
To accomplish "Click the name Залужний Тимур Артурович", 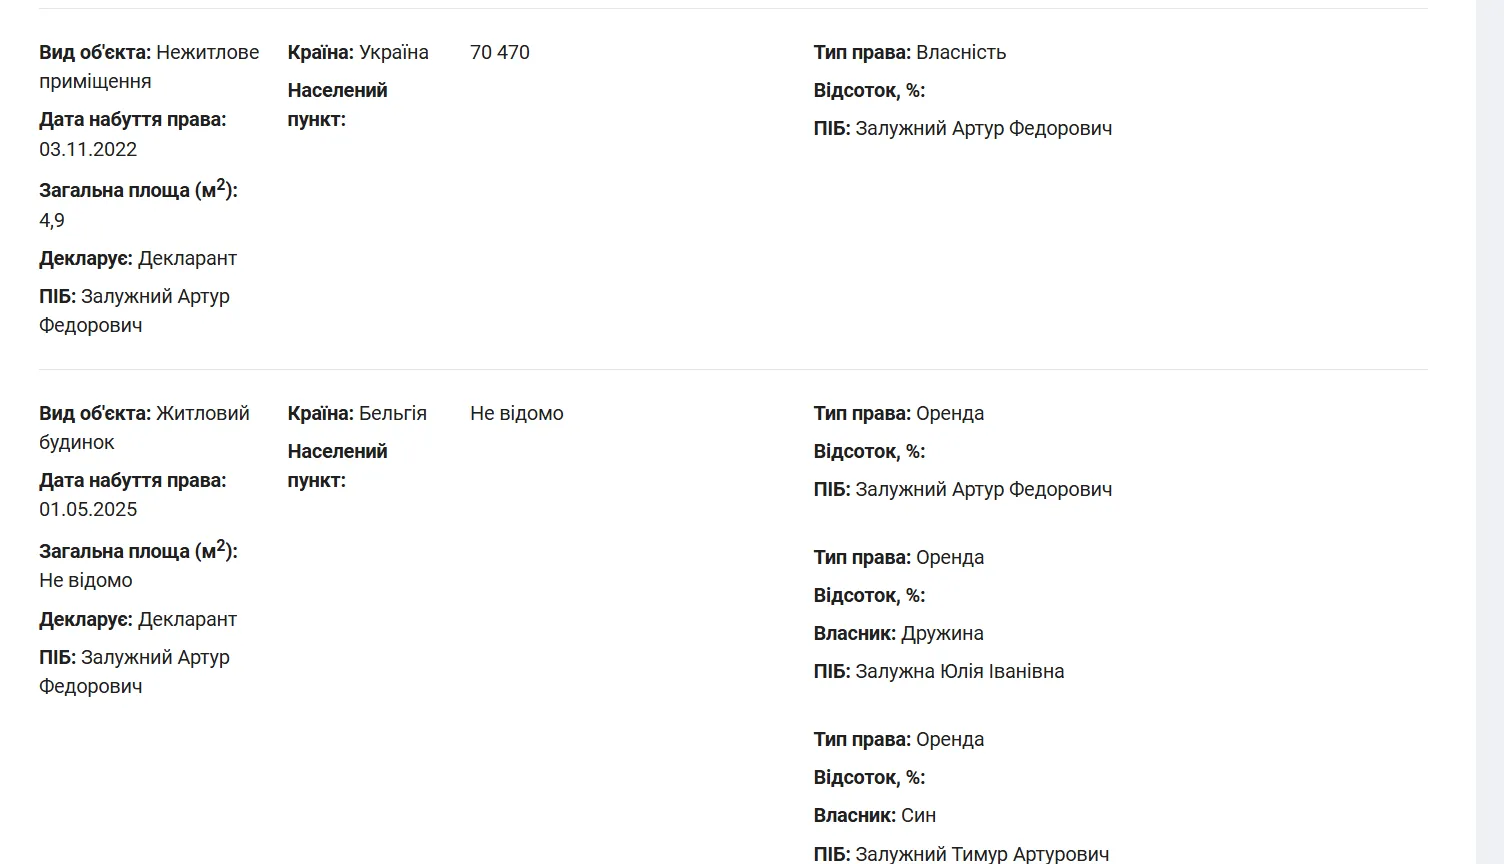I will tap(981, 854).
